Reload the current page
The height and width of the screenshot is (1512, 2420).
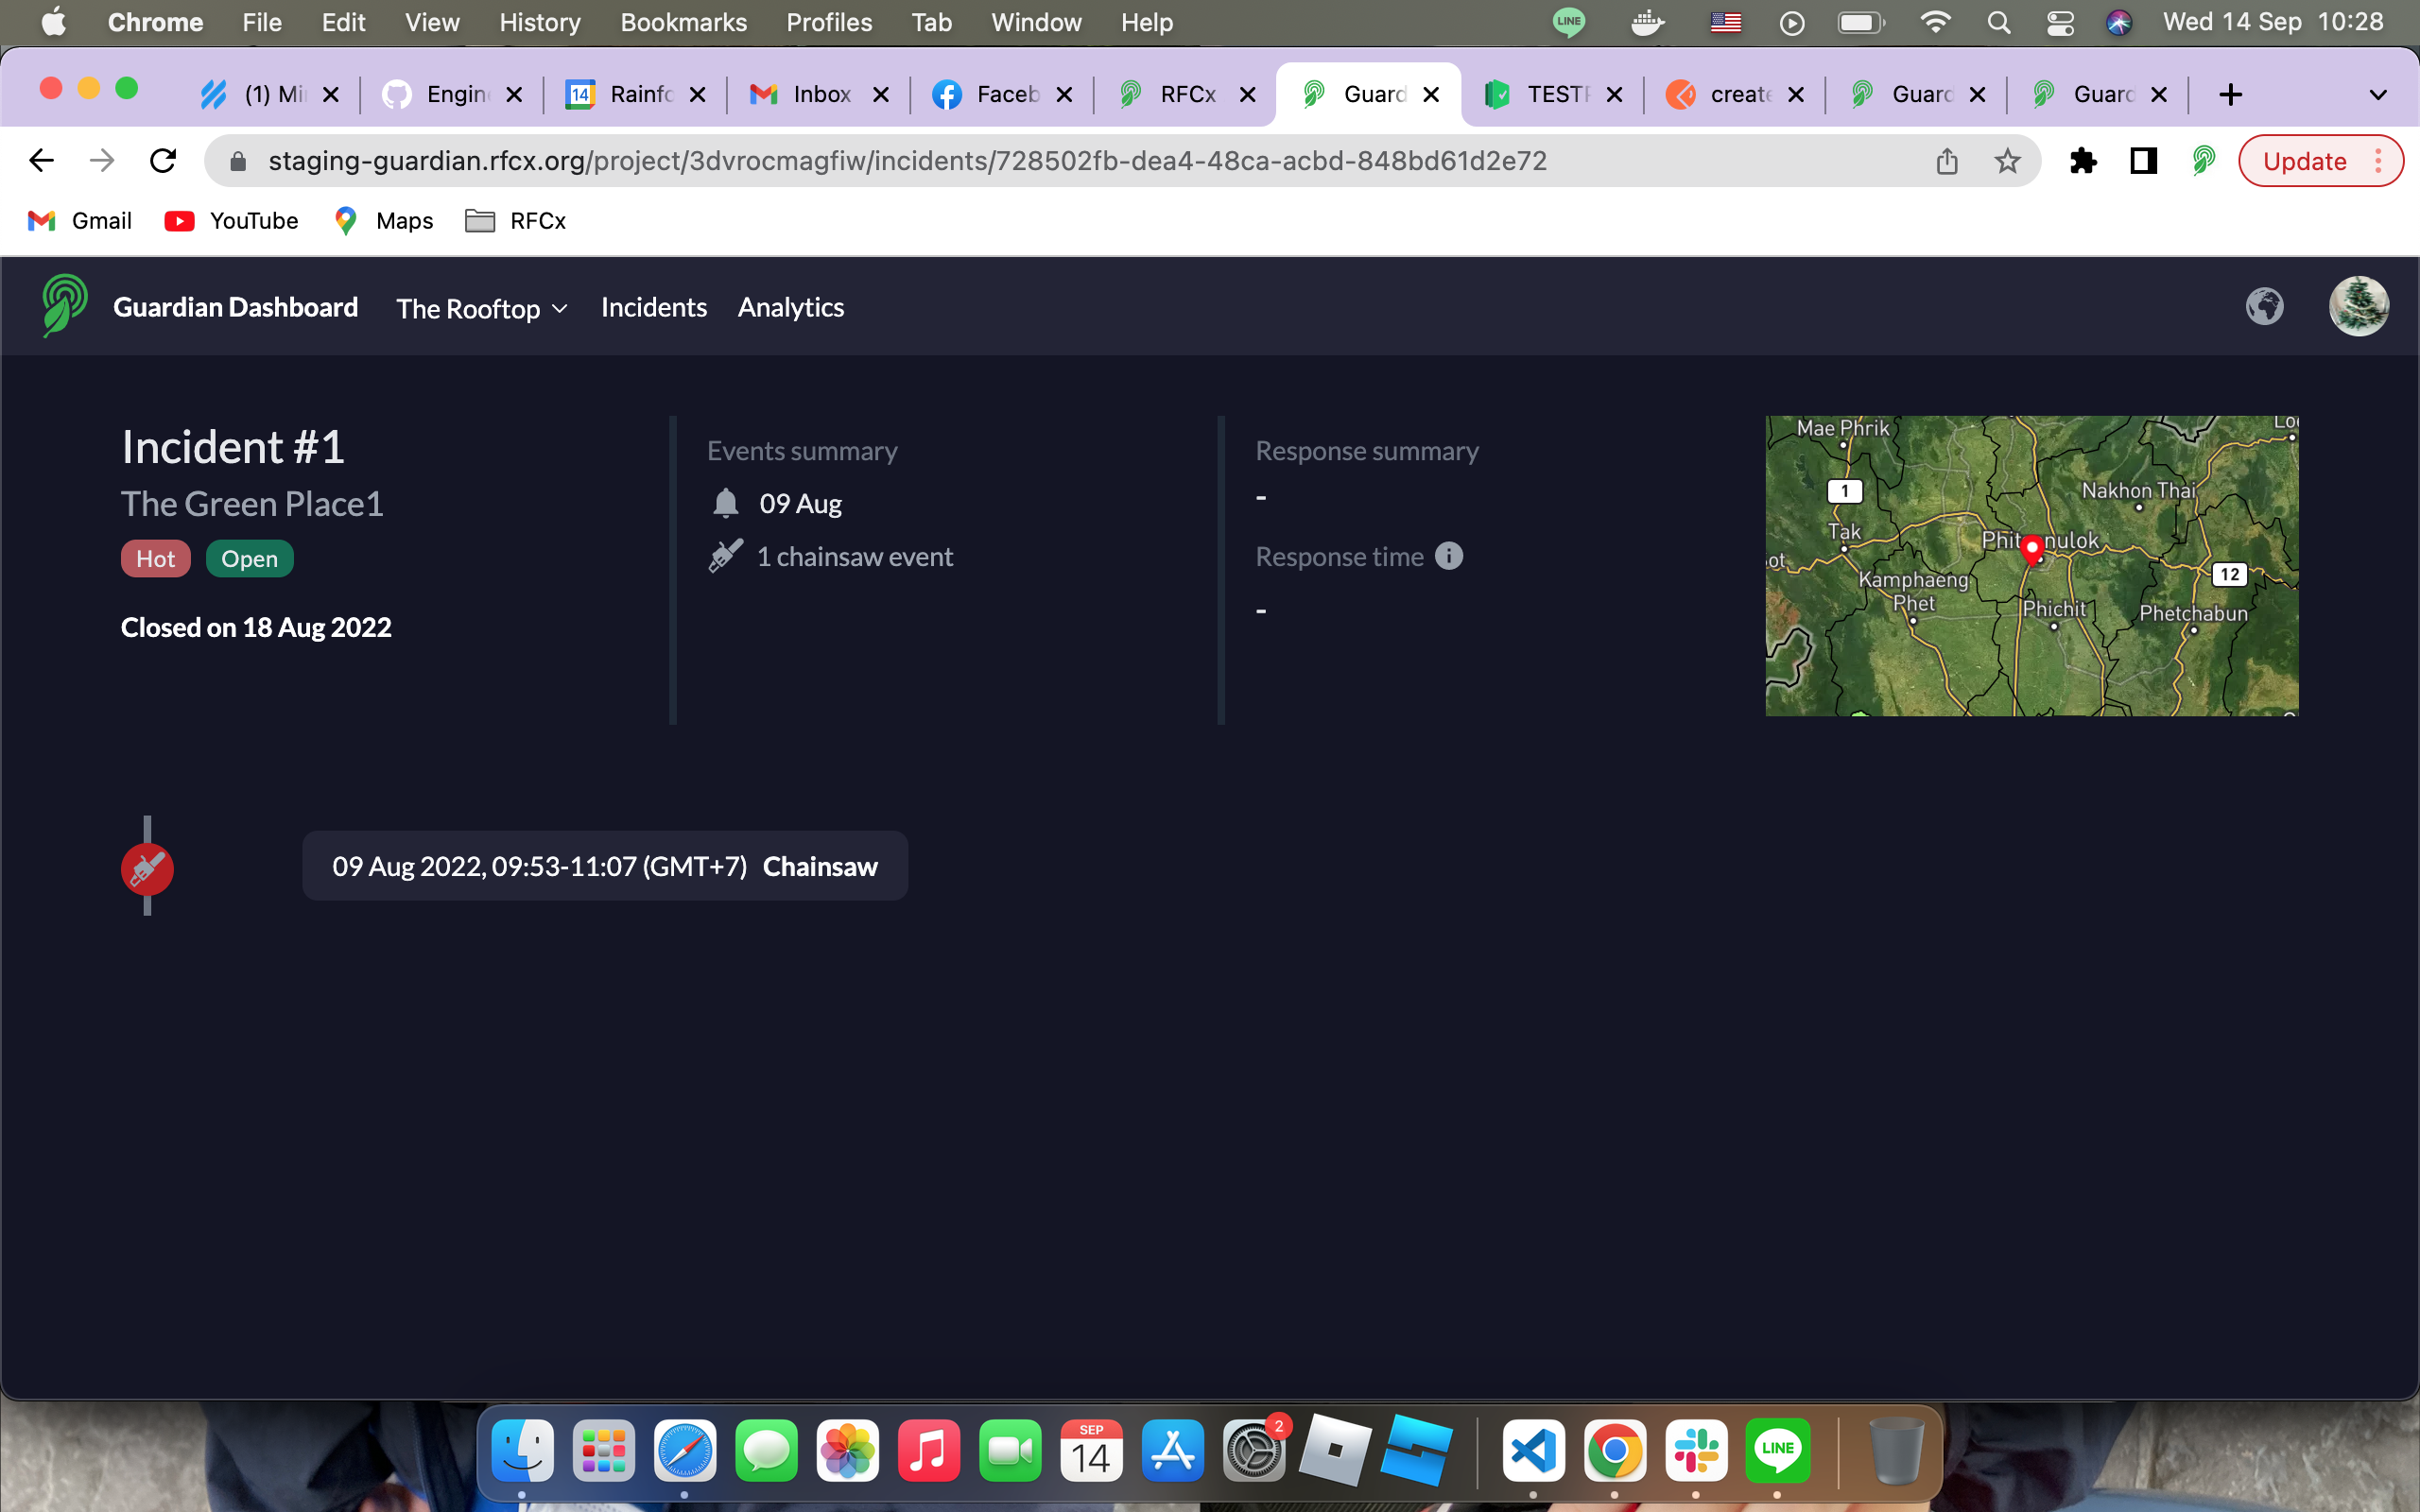163,161
